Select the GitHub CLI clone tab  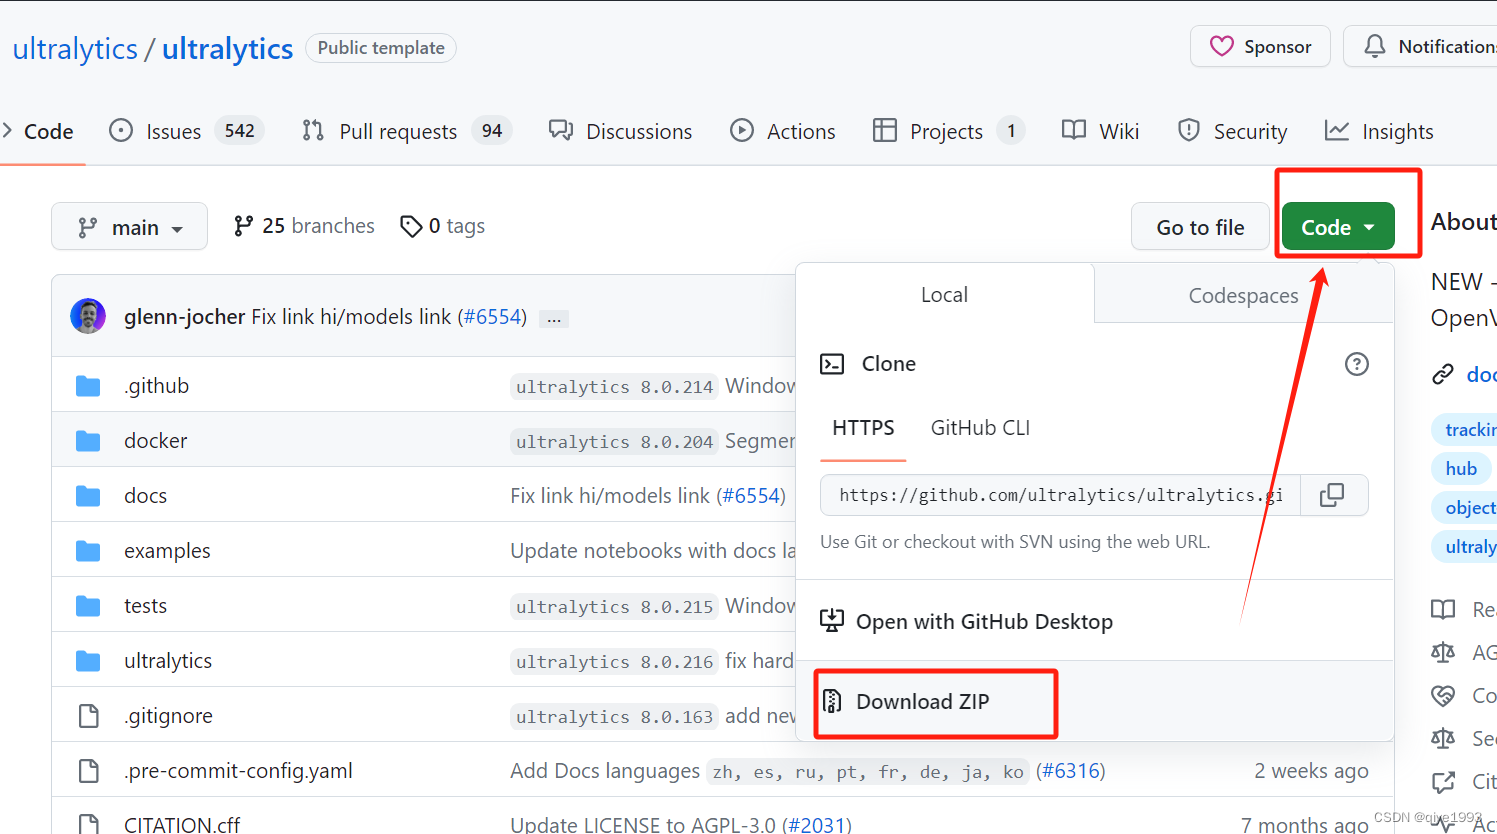(x=980, y=428)
